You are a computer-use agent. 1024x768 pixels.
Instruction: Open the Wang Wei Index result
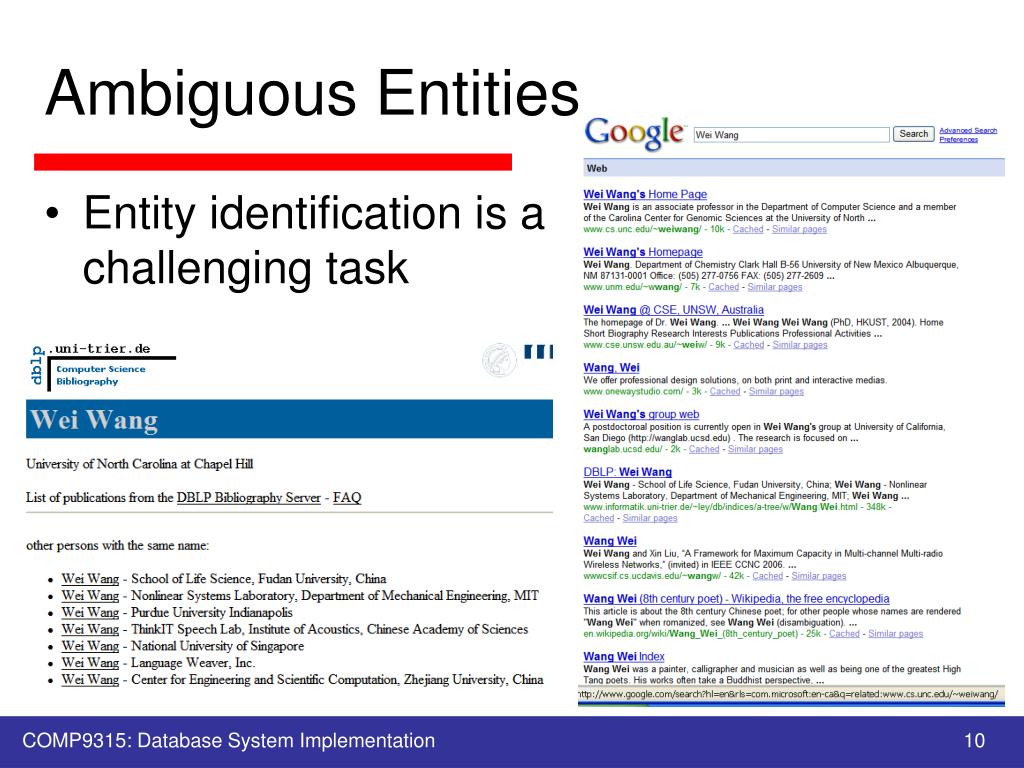tap(624, 656)
